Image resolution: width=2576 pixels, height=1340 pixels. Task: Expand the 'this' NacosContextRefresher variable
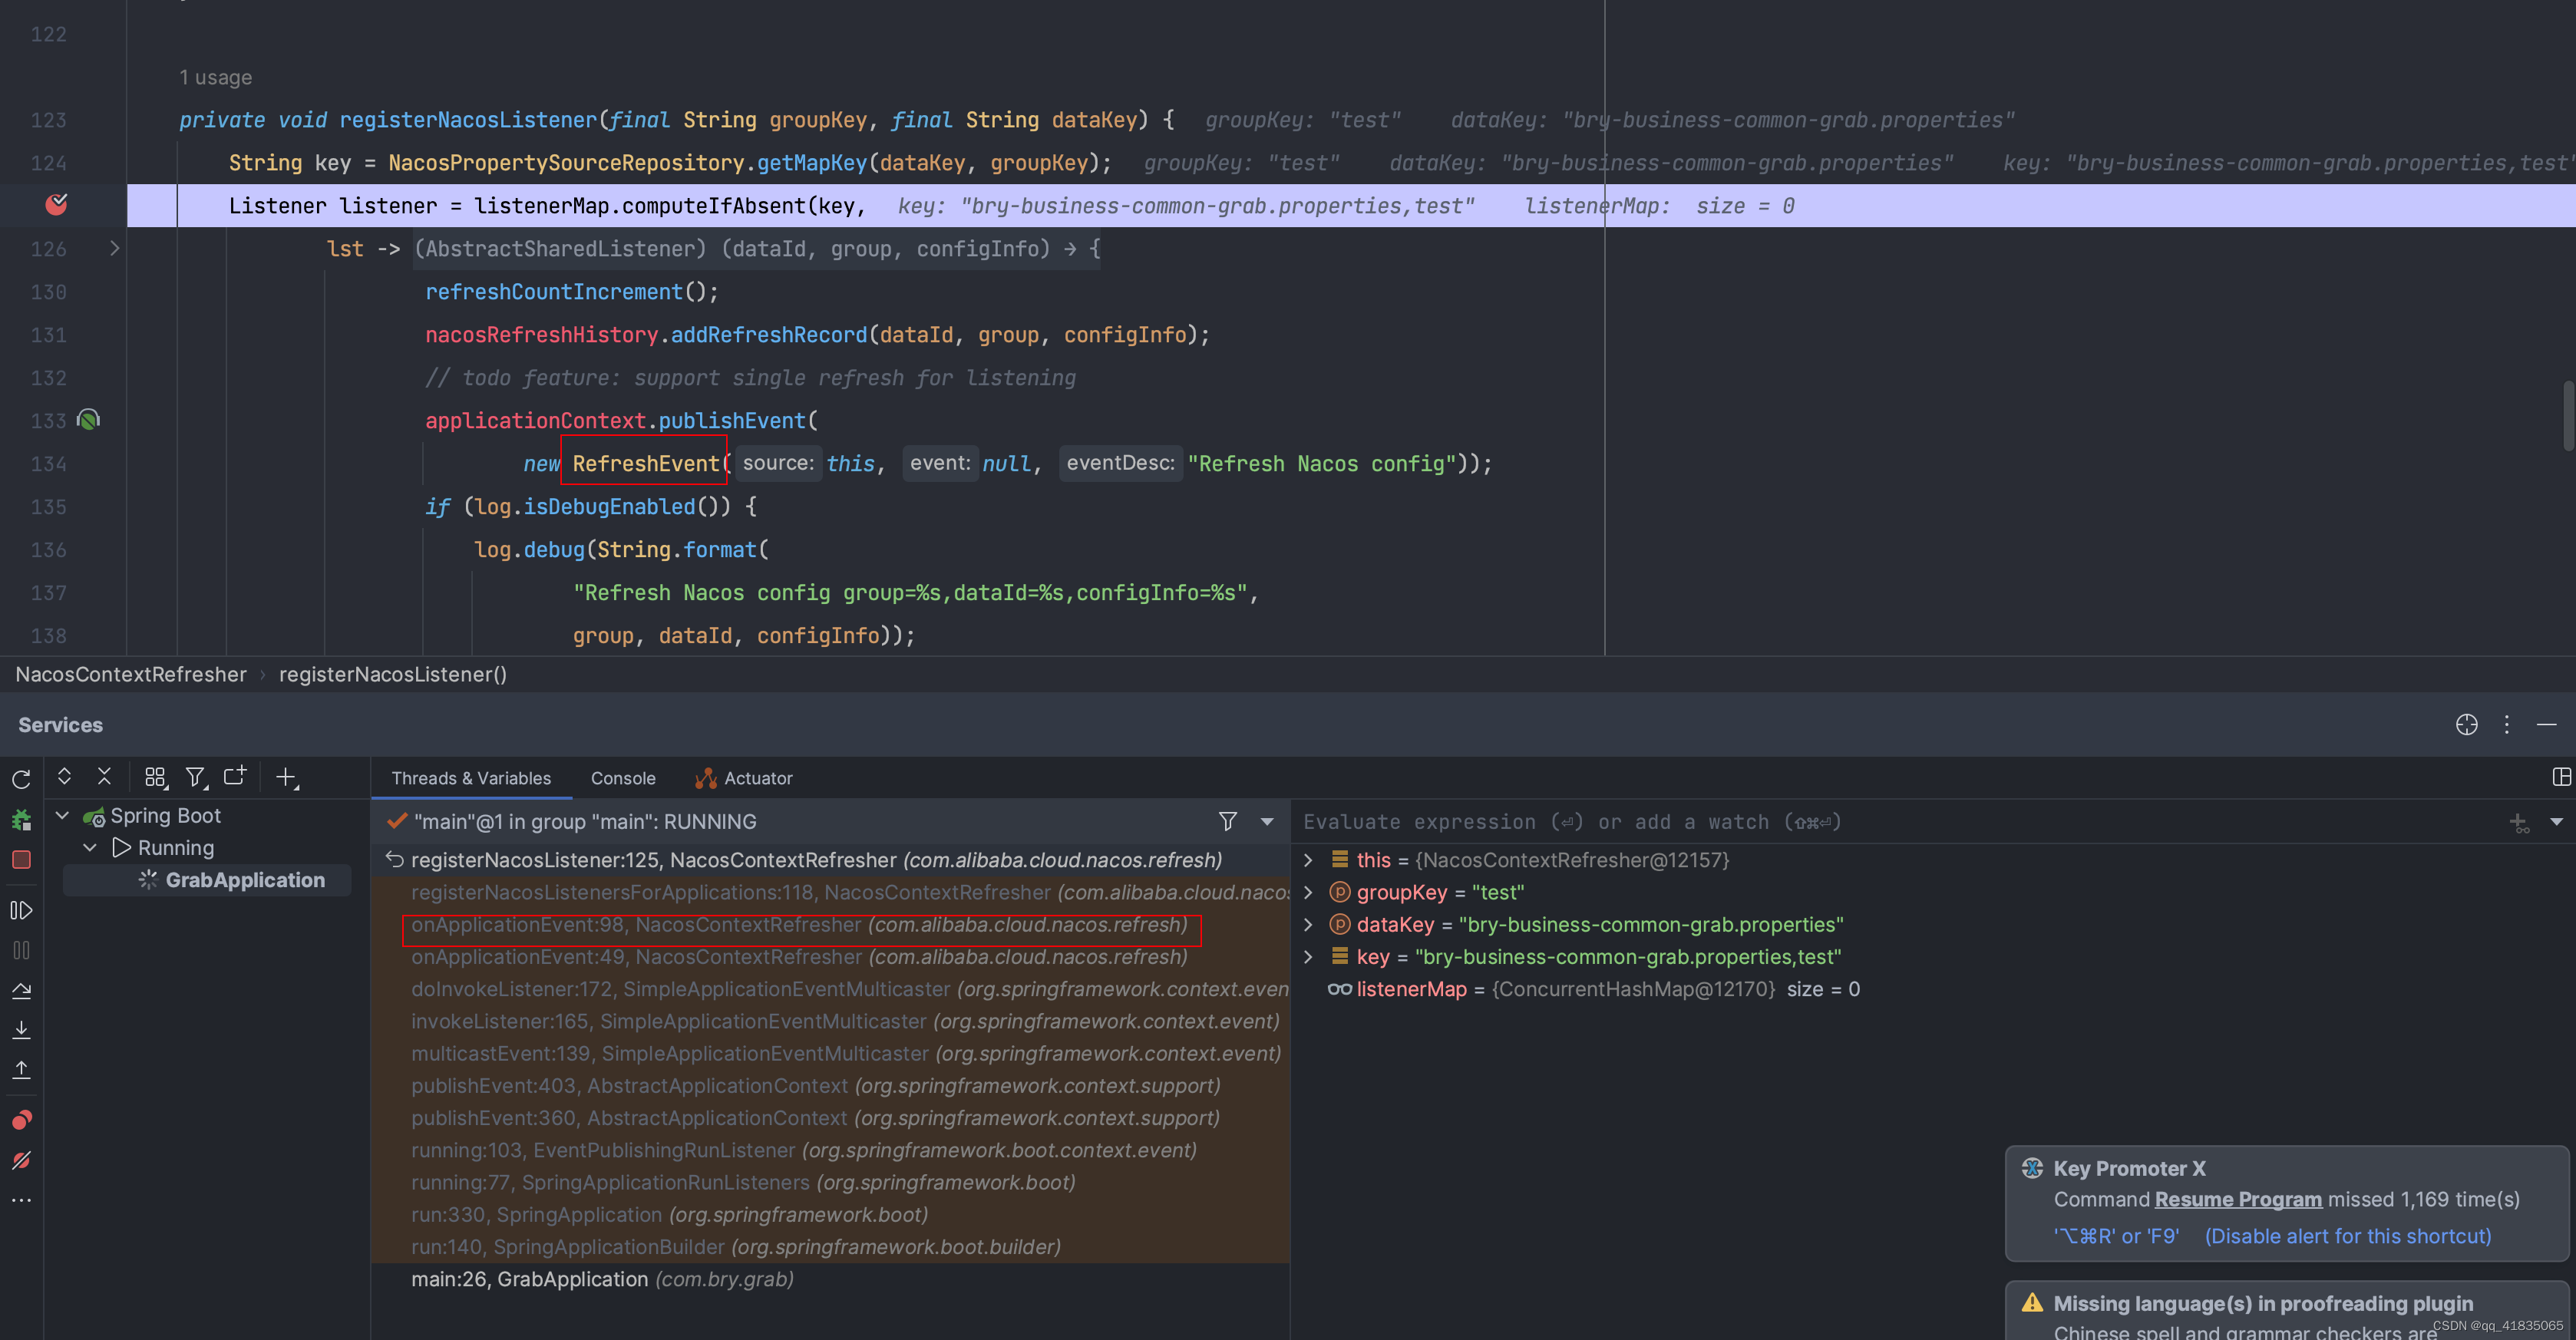point(1308,860)
